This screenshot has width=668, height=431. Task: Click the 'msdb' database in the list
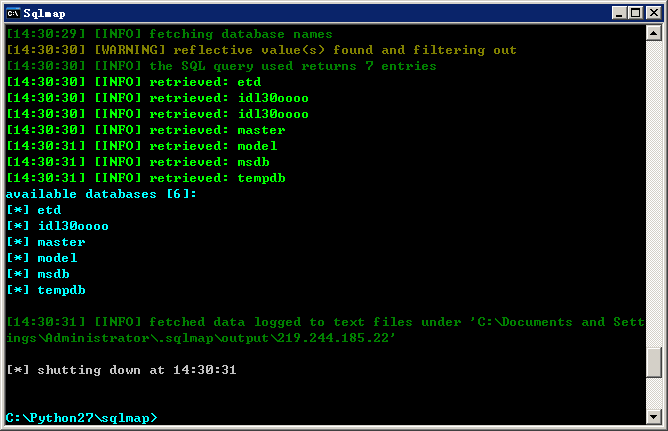54,274
